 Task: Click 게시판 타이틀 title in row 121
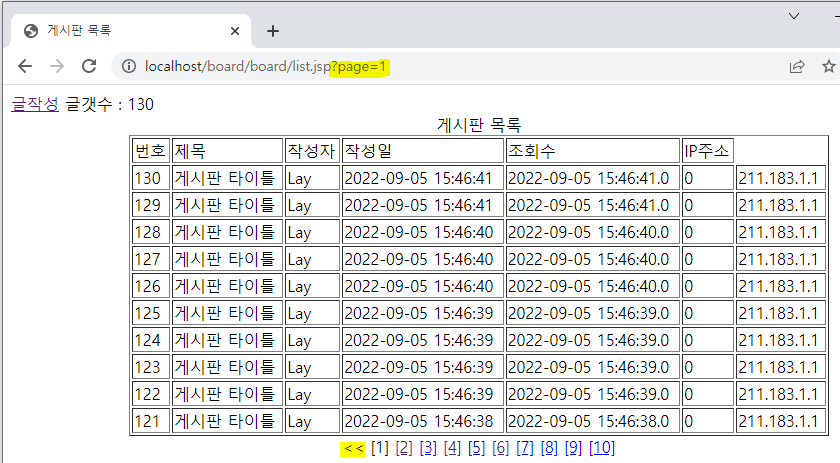tap(227, 421)
